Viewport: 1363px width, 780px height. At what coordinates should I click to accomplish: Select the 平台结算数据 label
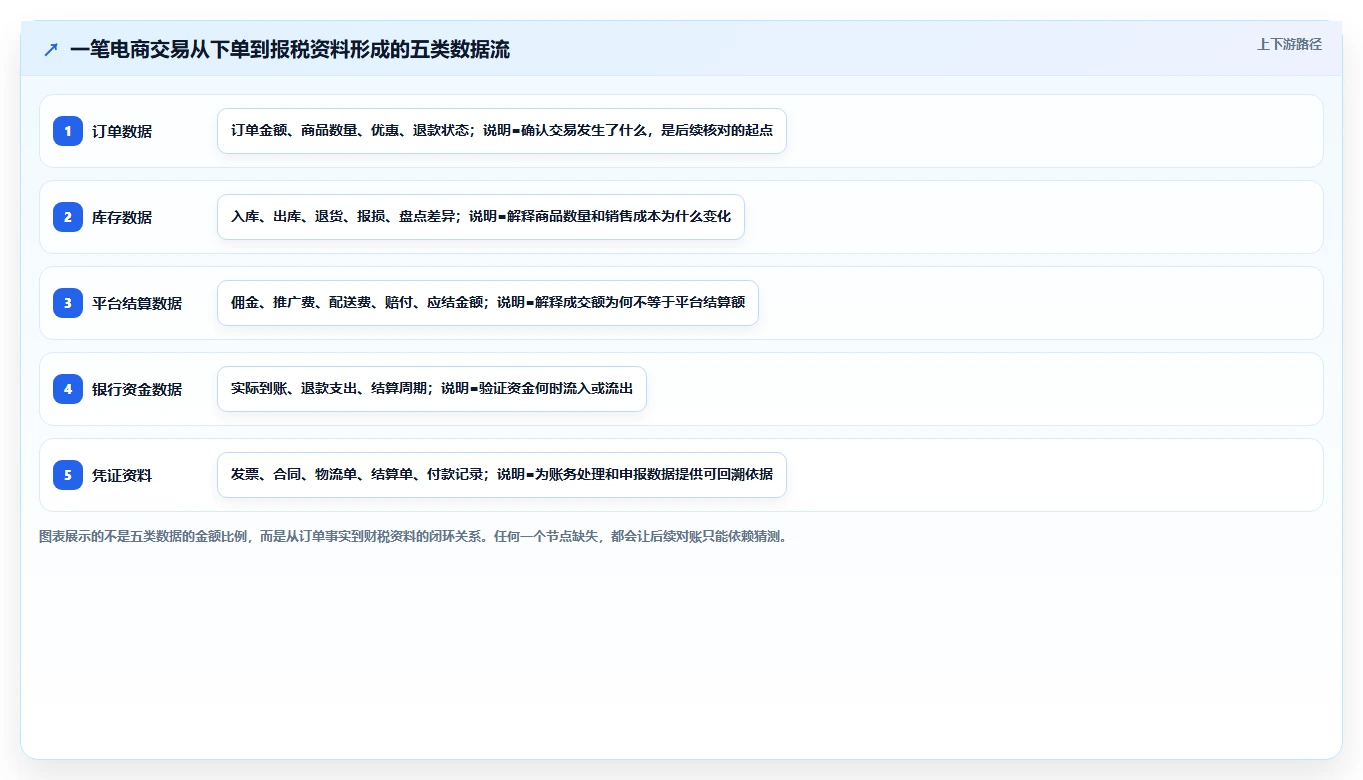click(x=137, y=303)
